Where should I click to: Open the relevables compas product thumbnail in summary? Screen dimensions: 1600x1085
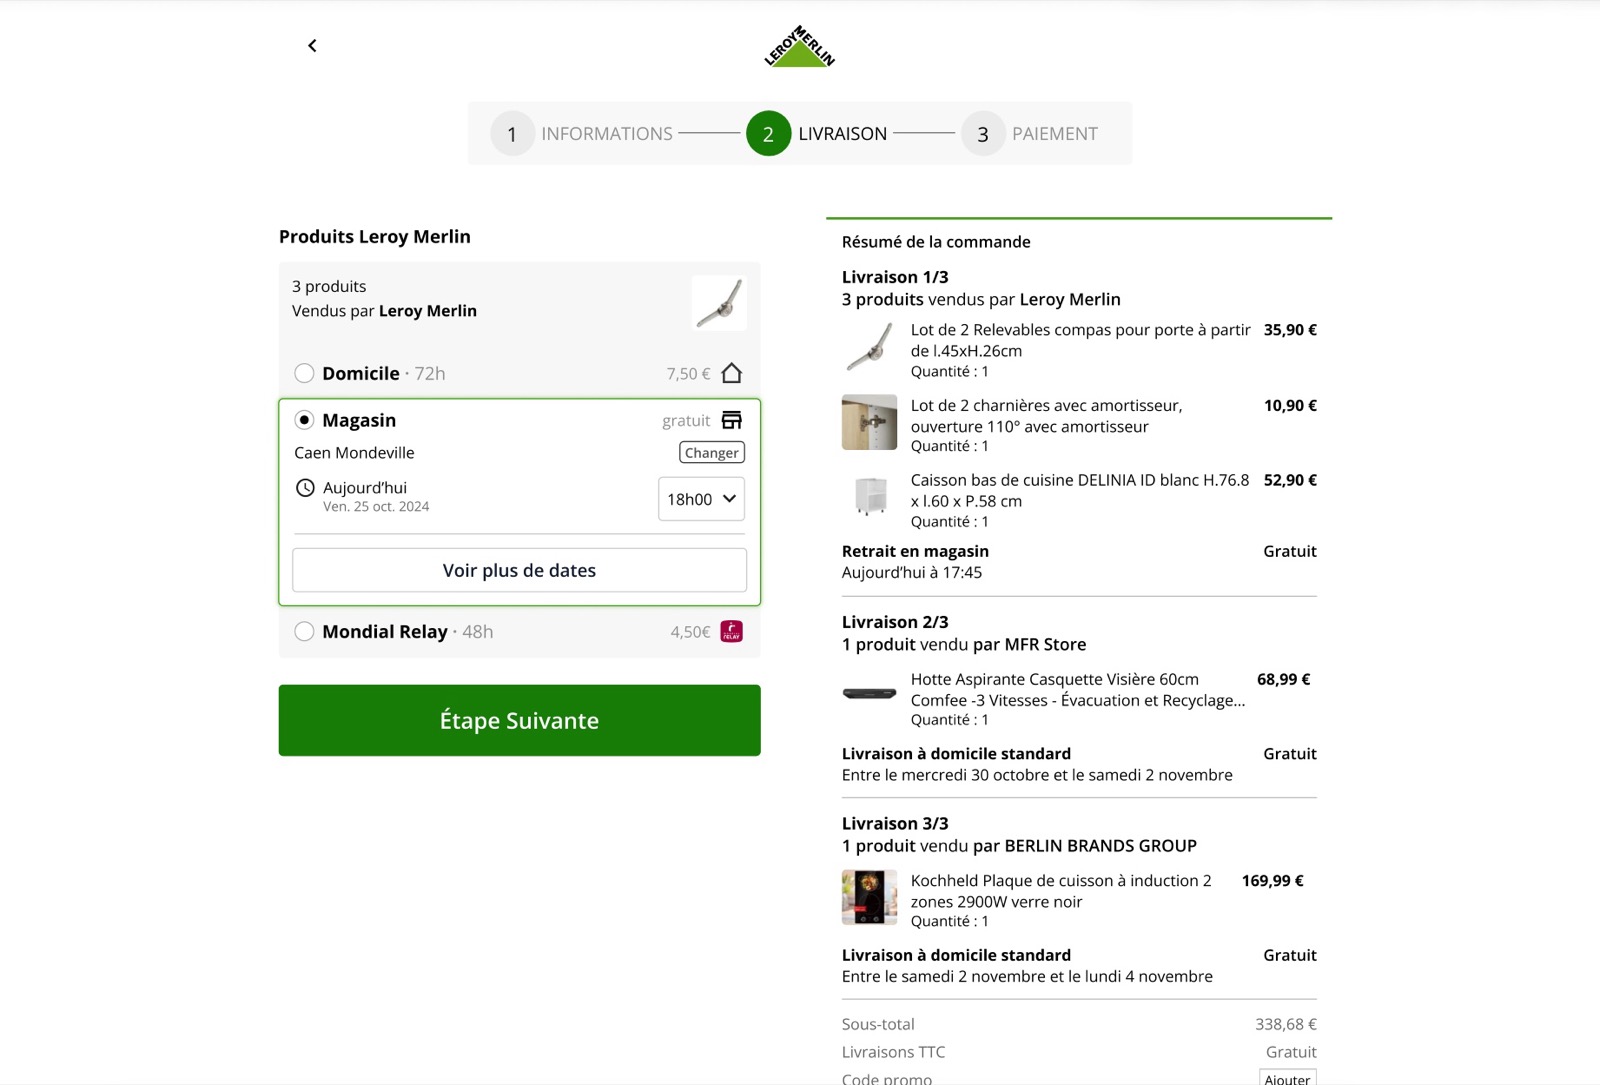[869, 348]
